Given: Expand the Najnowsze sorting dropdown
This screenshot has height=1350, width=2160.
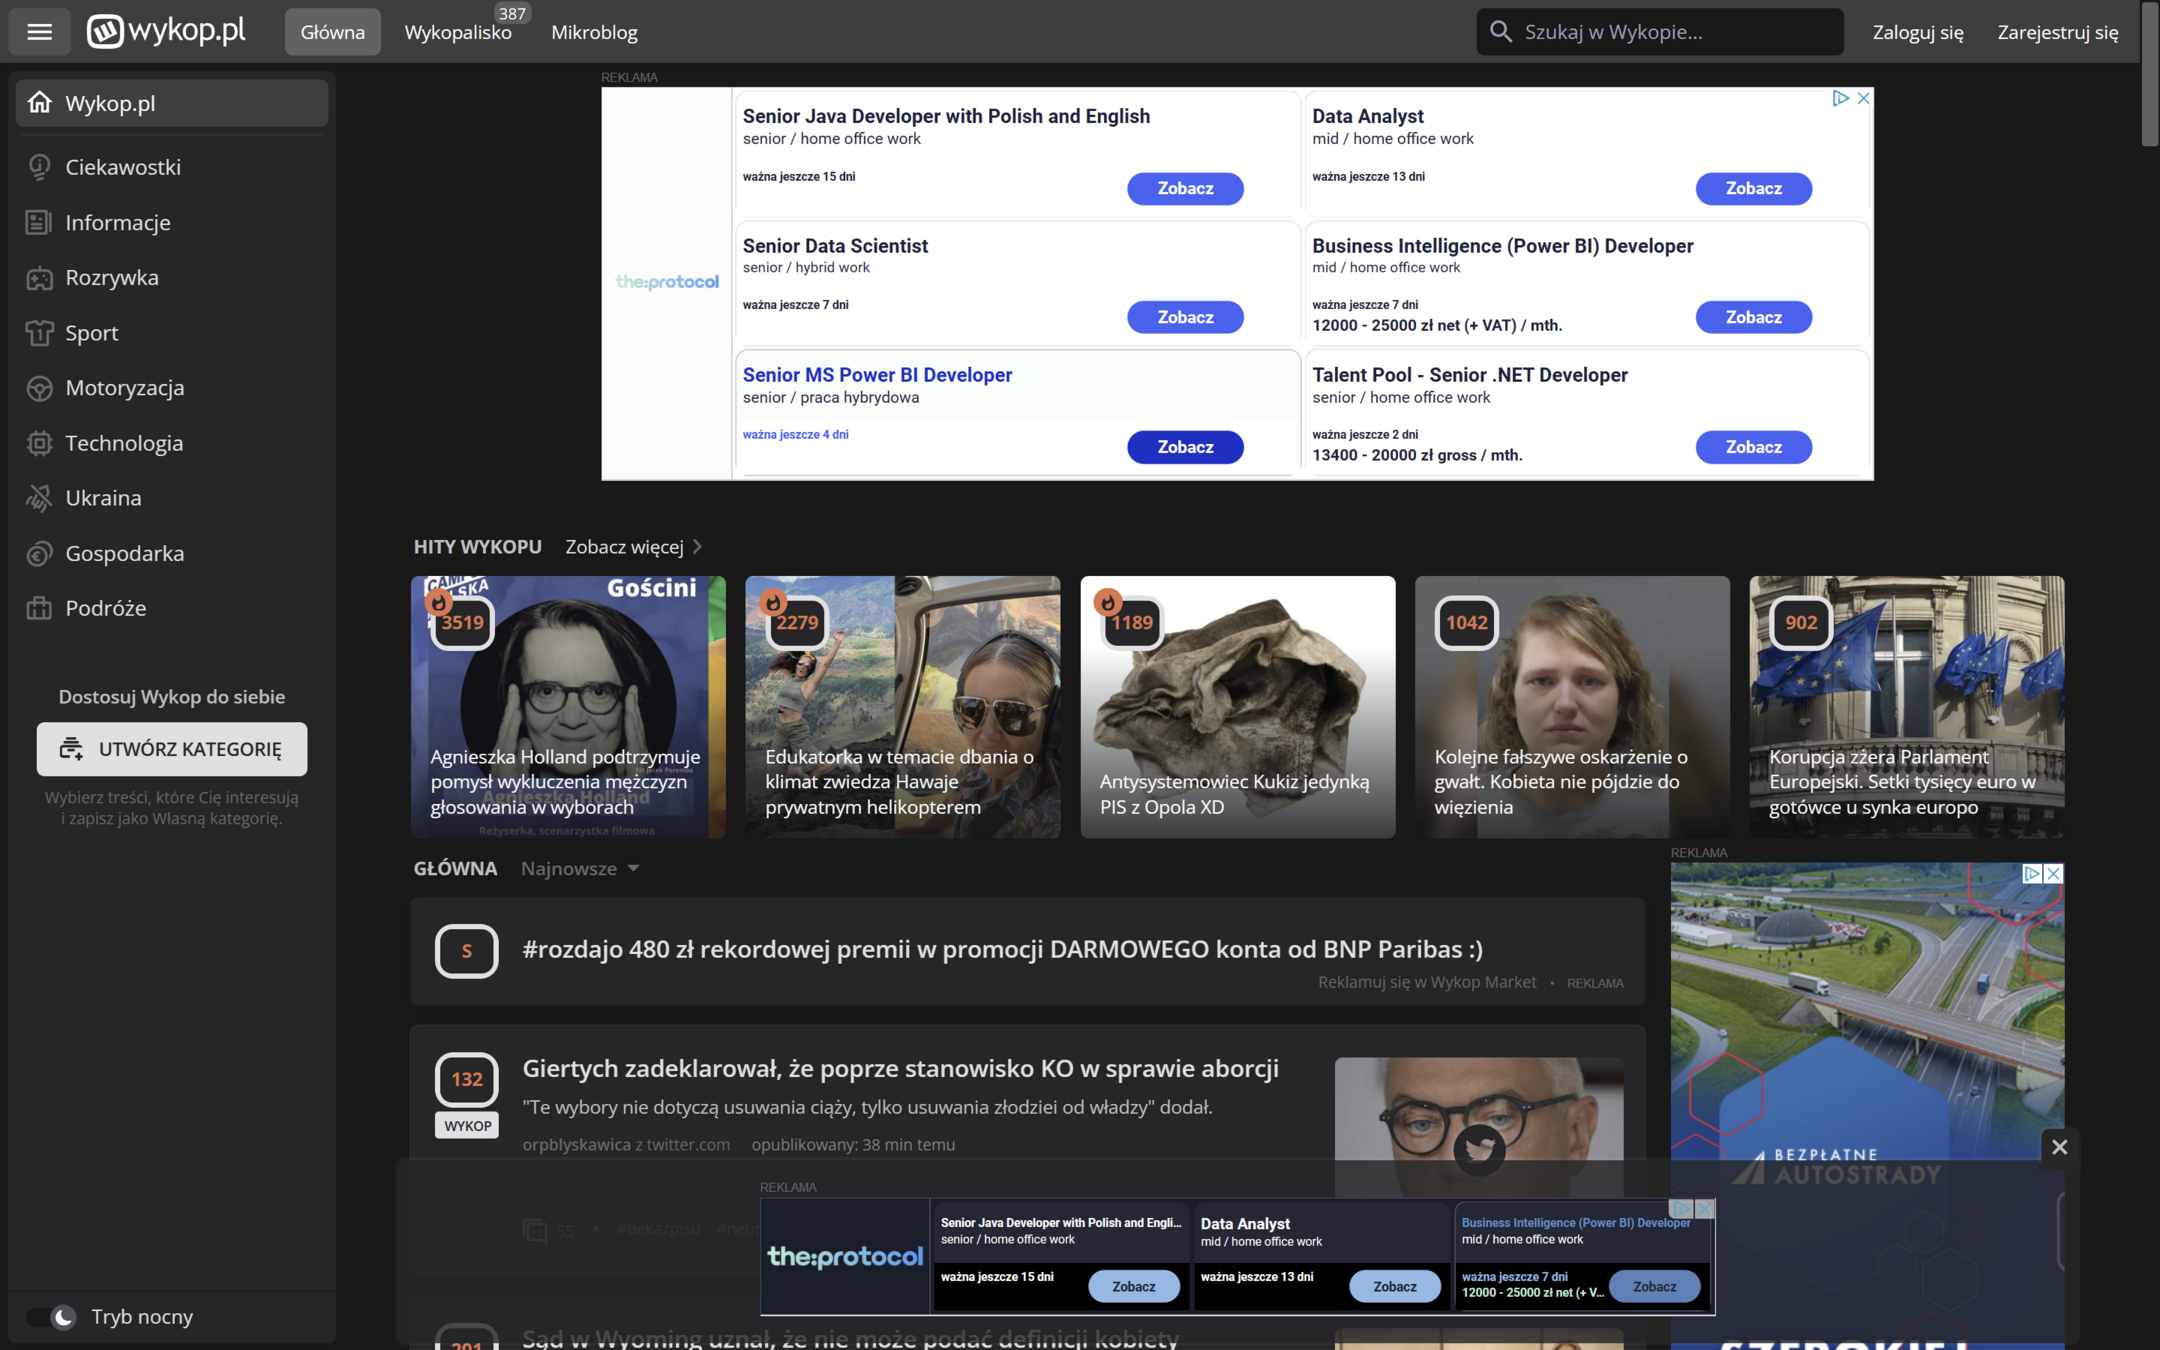Looking at the screenshot, I should coord(580,868).
